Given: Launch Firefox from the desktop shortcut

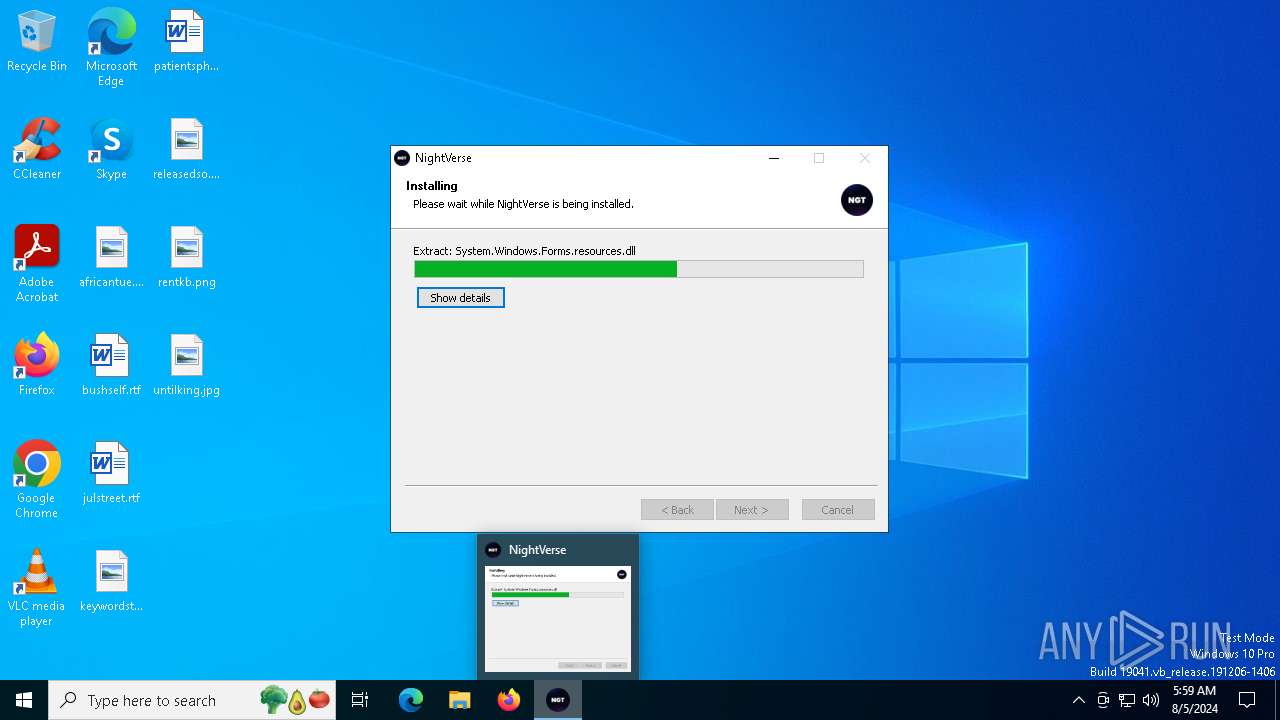Looking at the screenshot, I should (x=37, y=365).
